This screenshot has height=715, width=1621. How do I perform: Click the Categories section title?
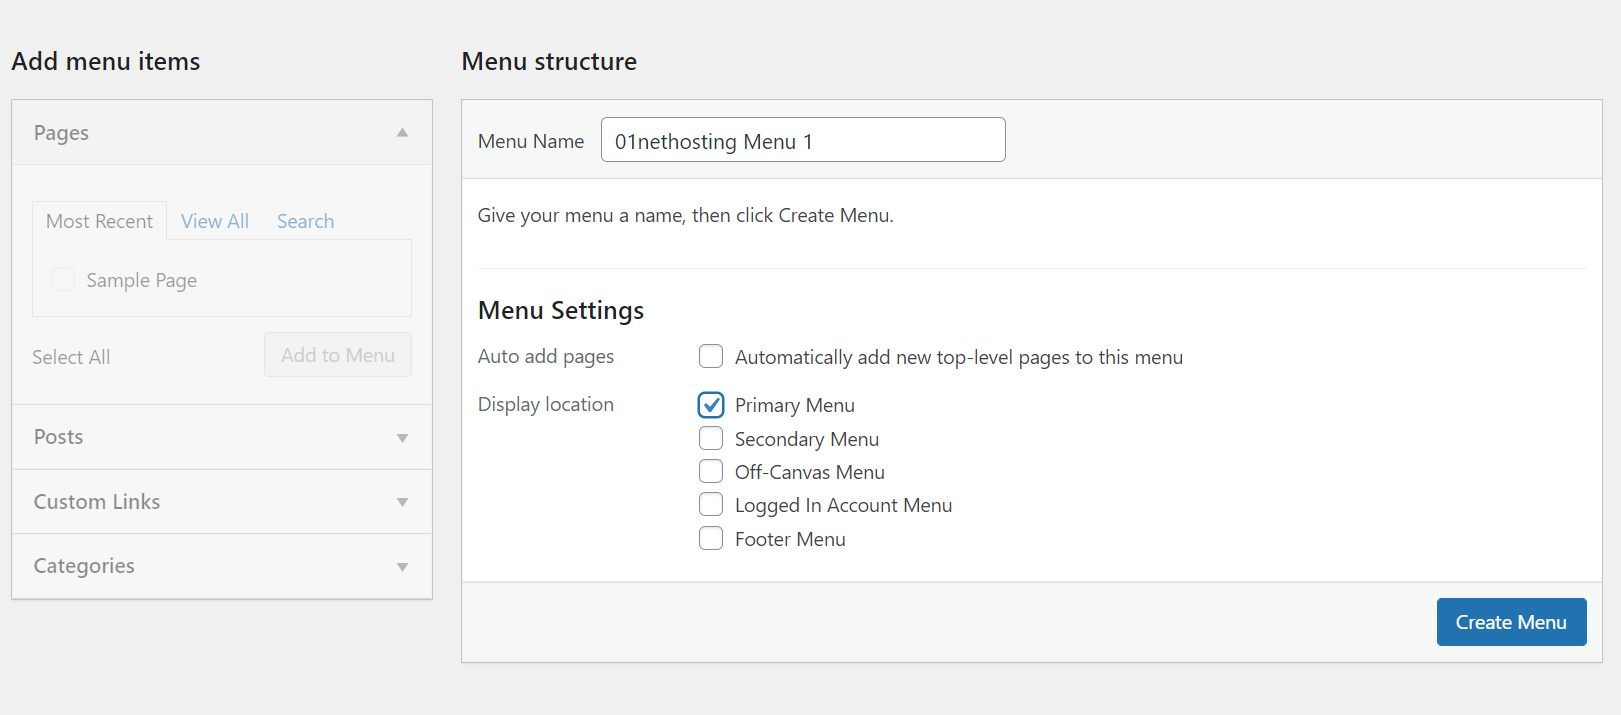point(84,566)
